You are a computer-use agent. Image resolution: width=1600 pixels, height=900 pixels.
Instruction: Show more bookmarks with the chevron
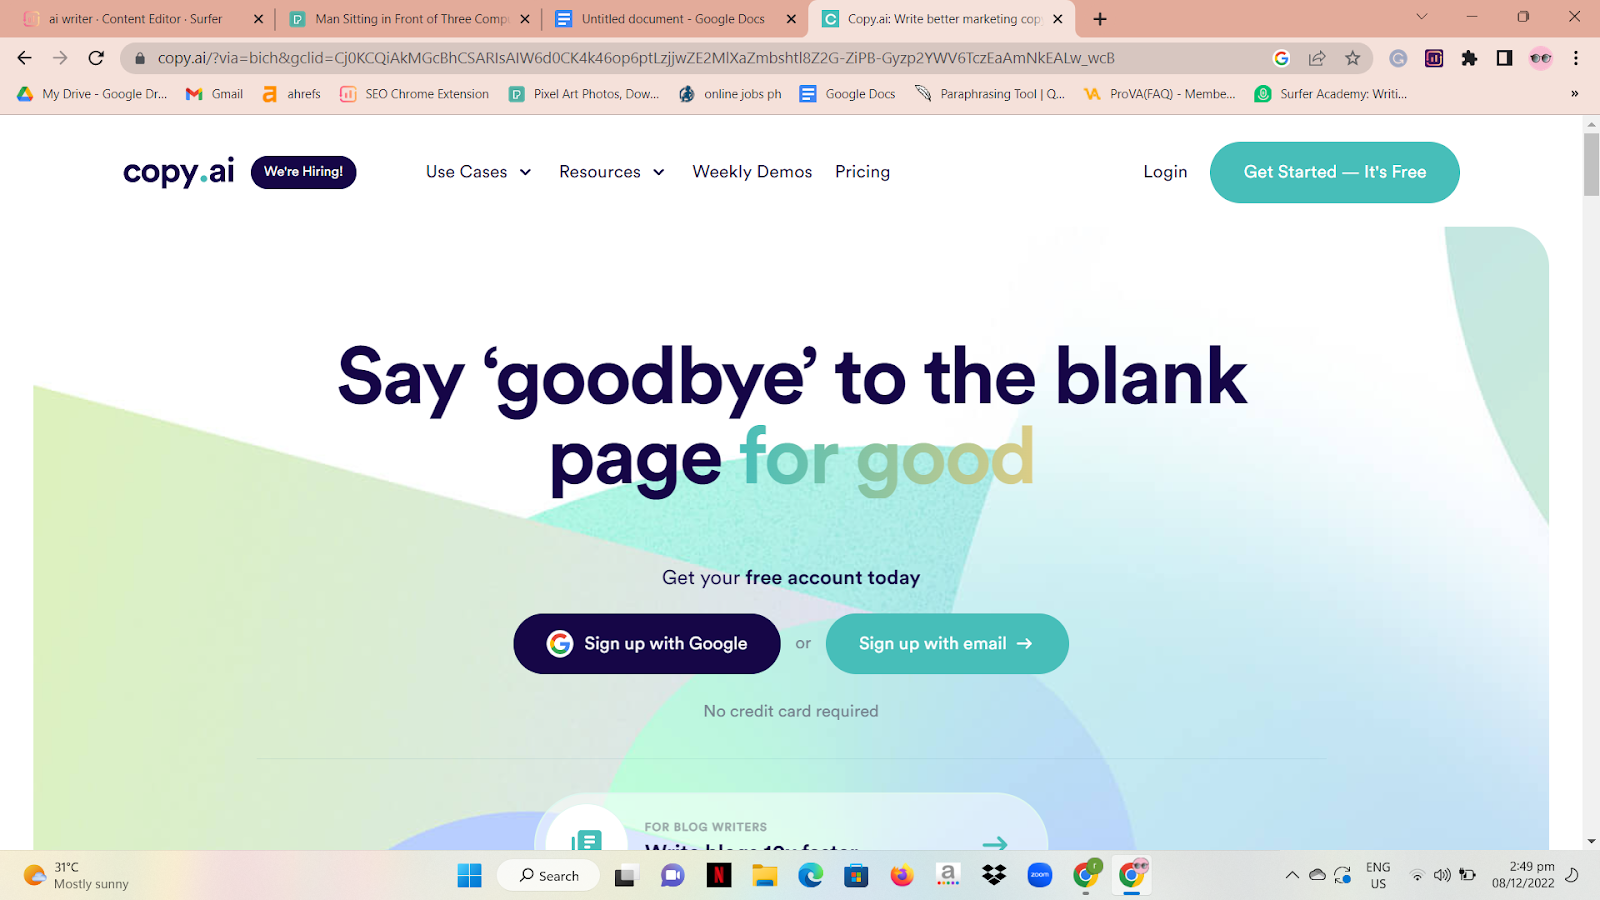(x=1574, y=94)
